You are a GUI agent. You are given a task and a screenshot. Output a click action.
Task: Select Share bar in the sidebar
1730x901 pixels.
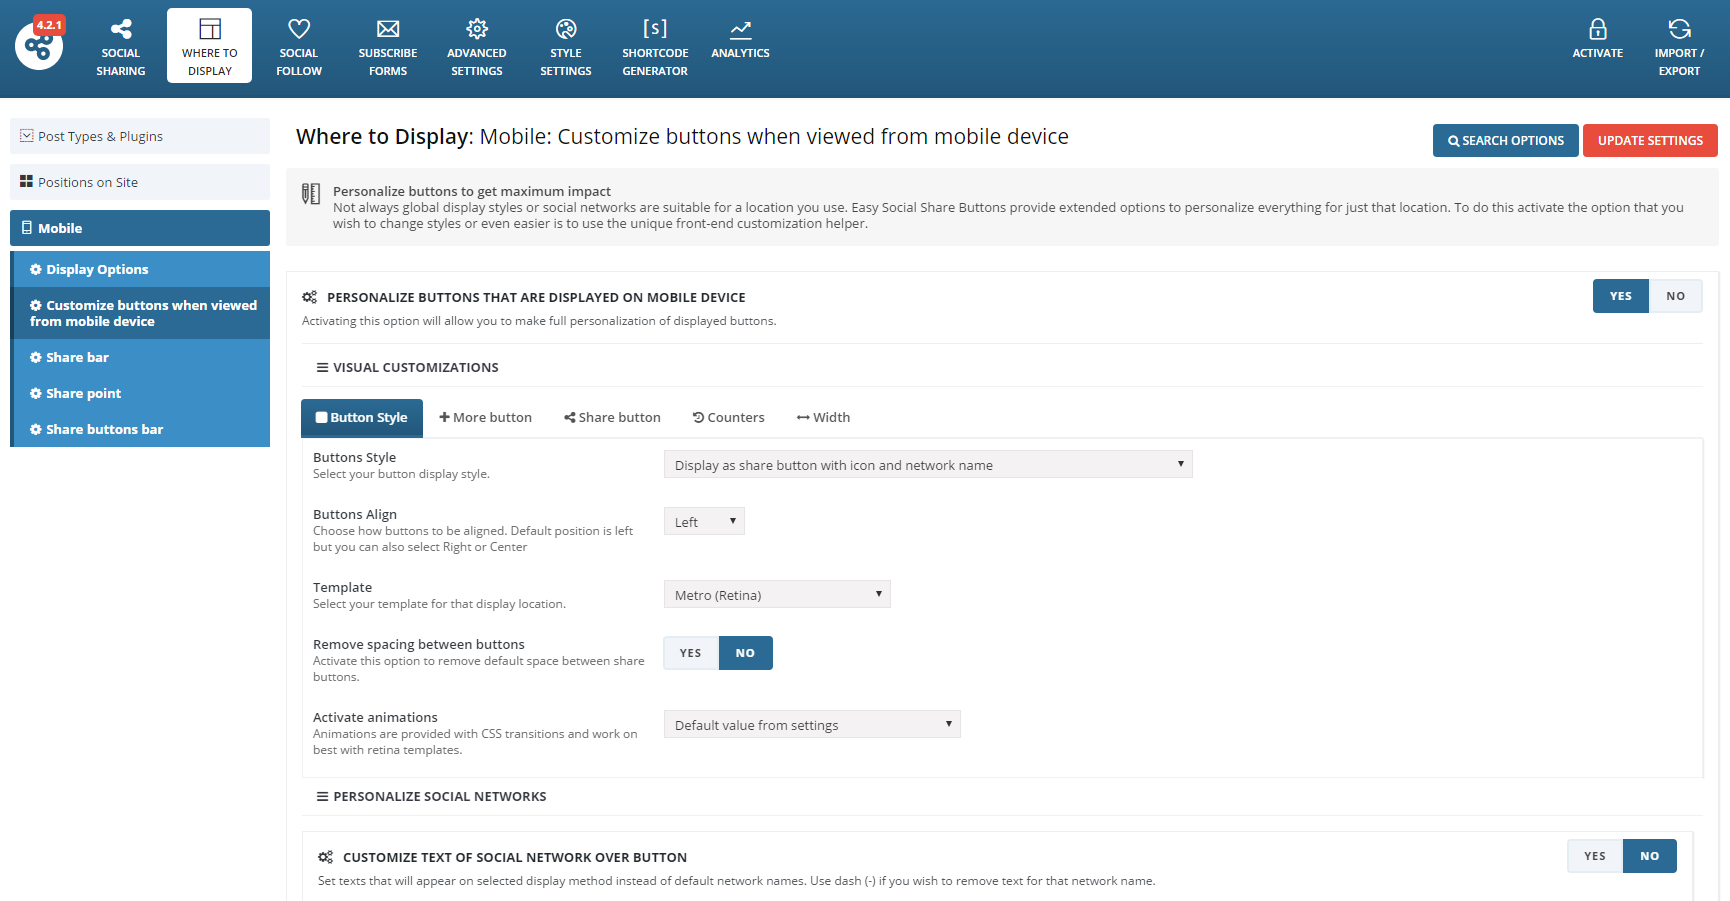(x=77, y=358)
